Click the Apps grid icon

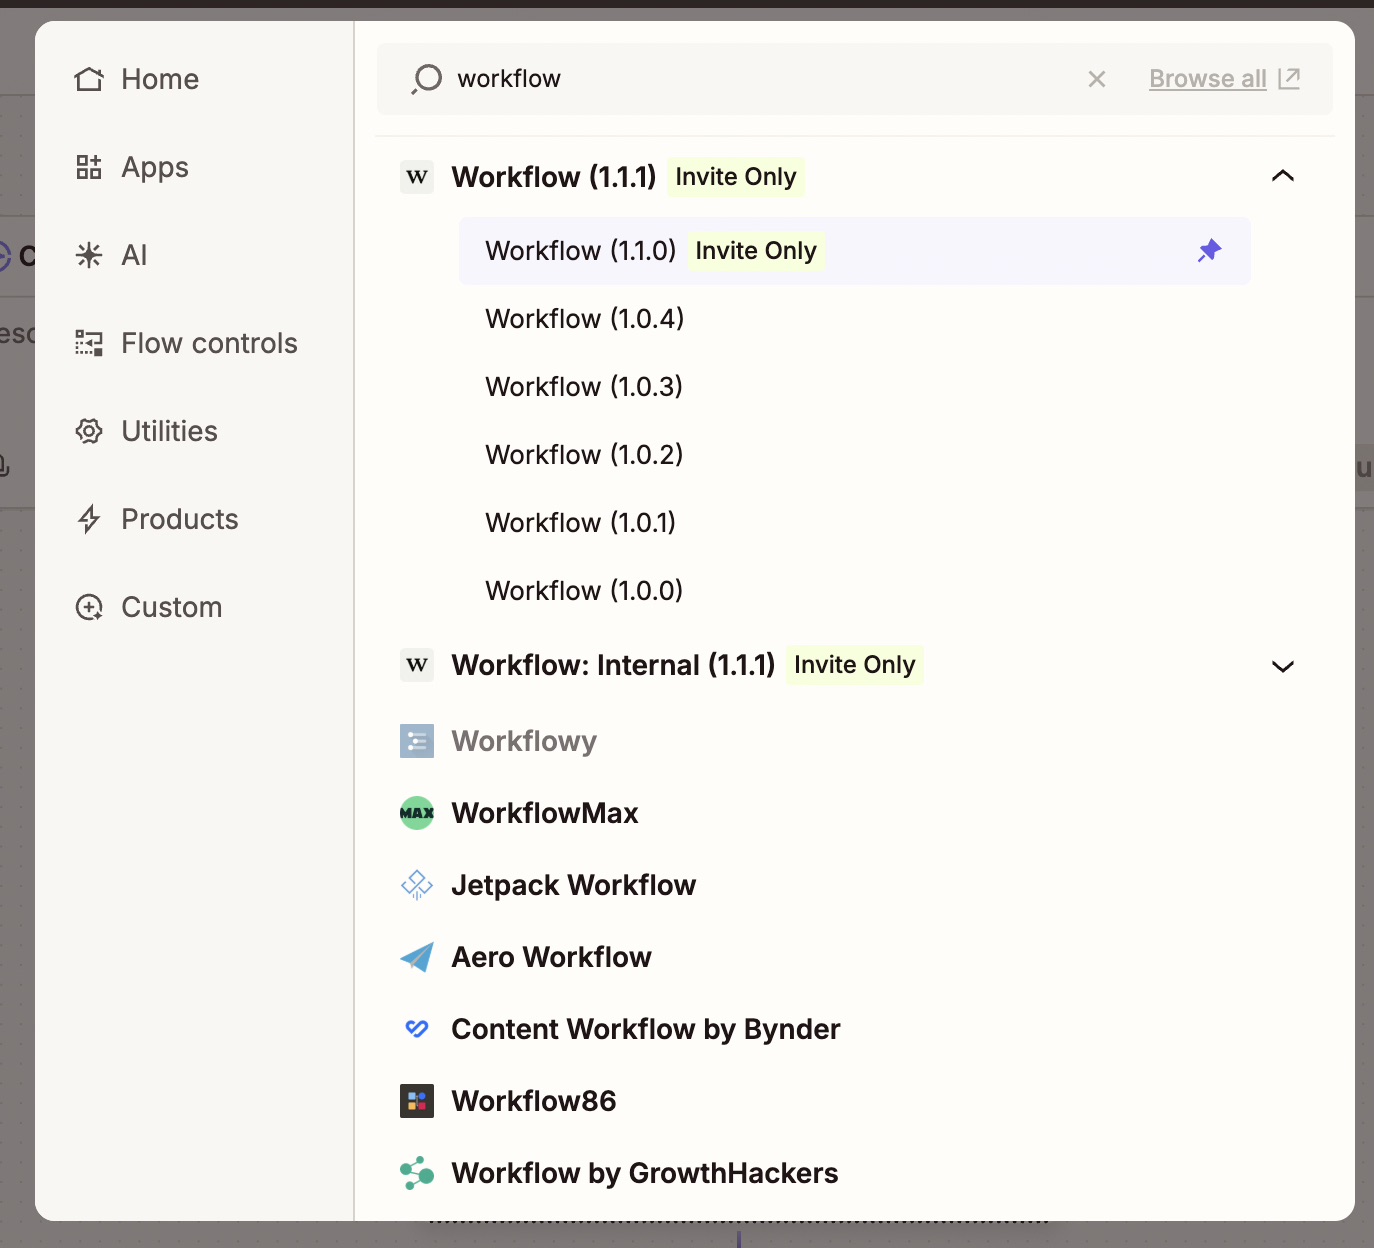[x=89, y=167]
